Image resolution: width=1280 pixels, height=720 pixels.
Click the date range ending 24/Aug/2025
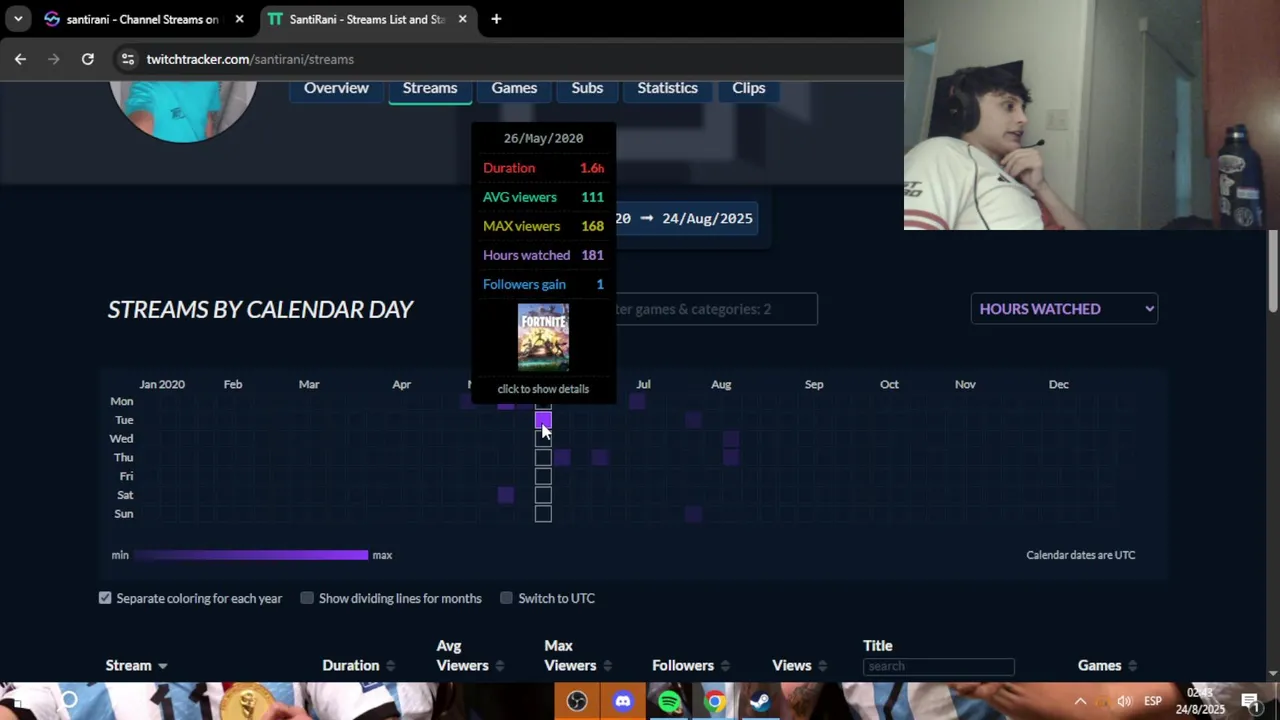point(686,218)
